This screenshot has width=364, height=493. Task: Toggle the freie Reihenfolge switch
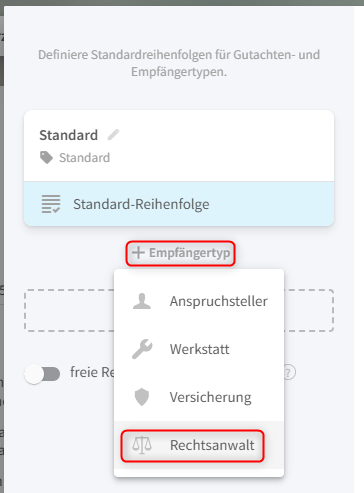click(42, 374)
